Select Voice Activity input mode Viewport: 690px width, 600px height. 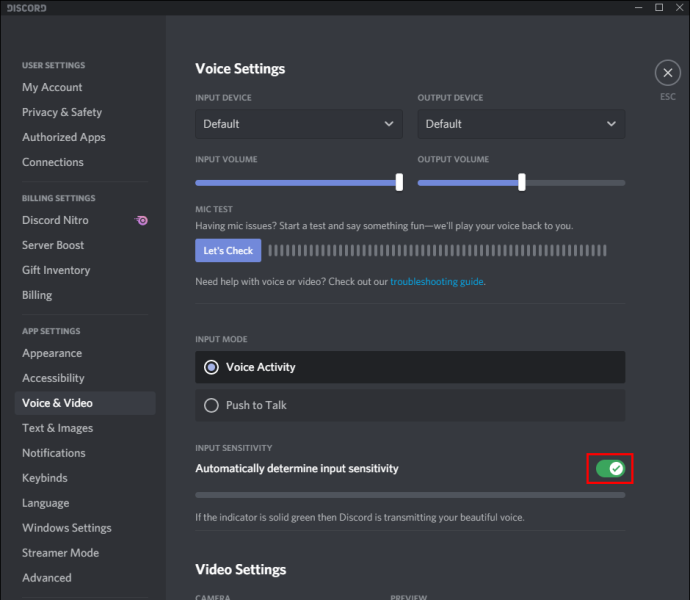(x=410, y=367)
